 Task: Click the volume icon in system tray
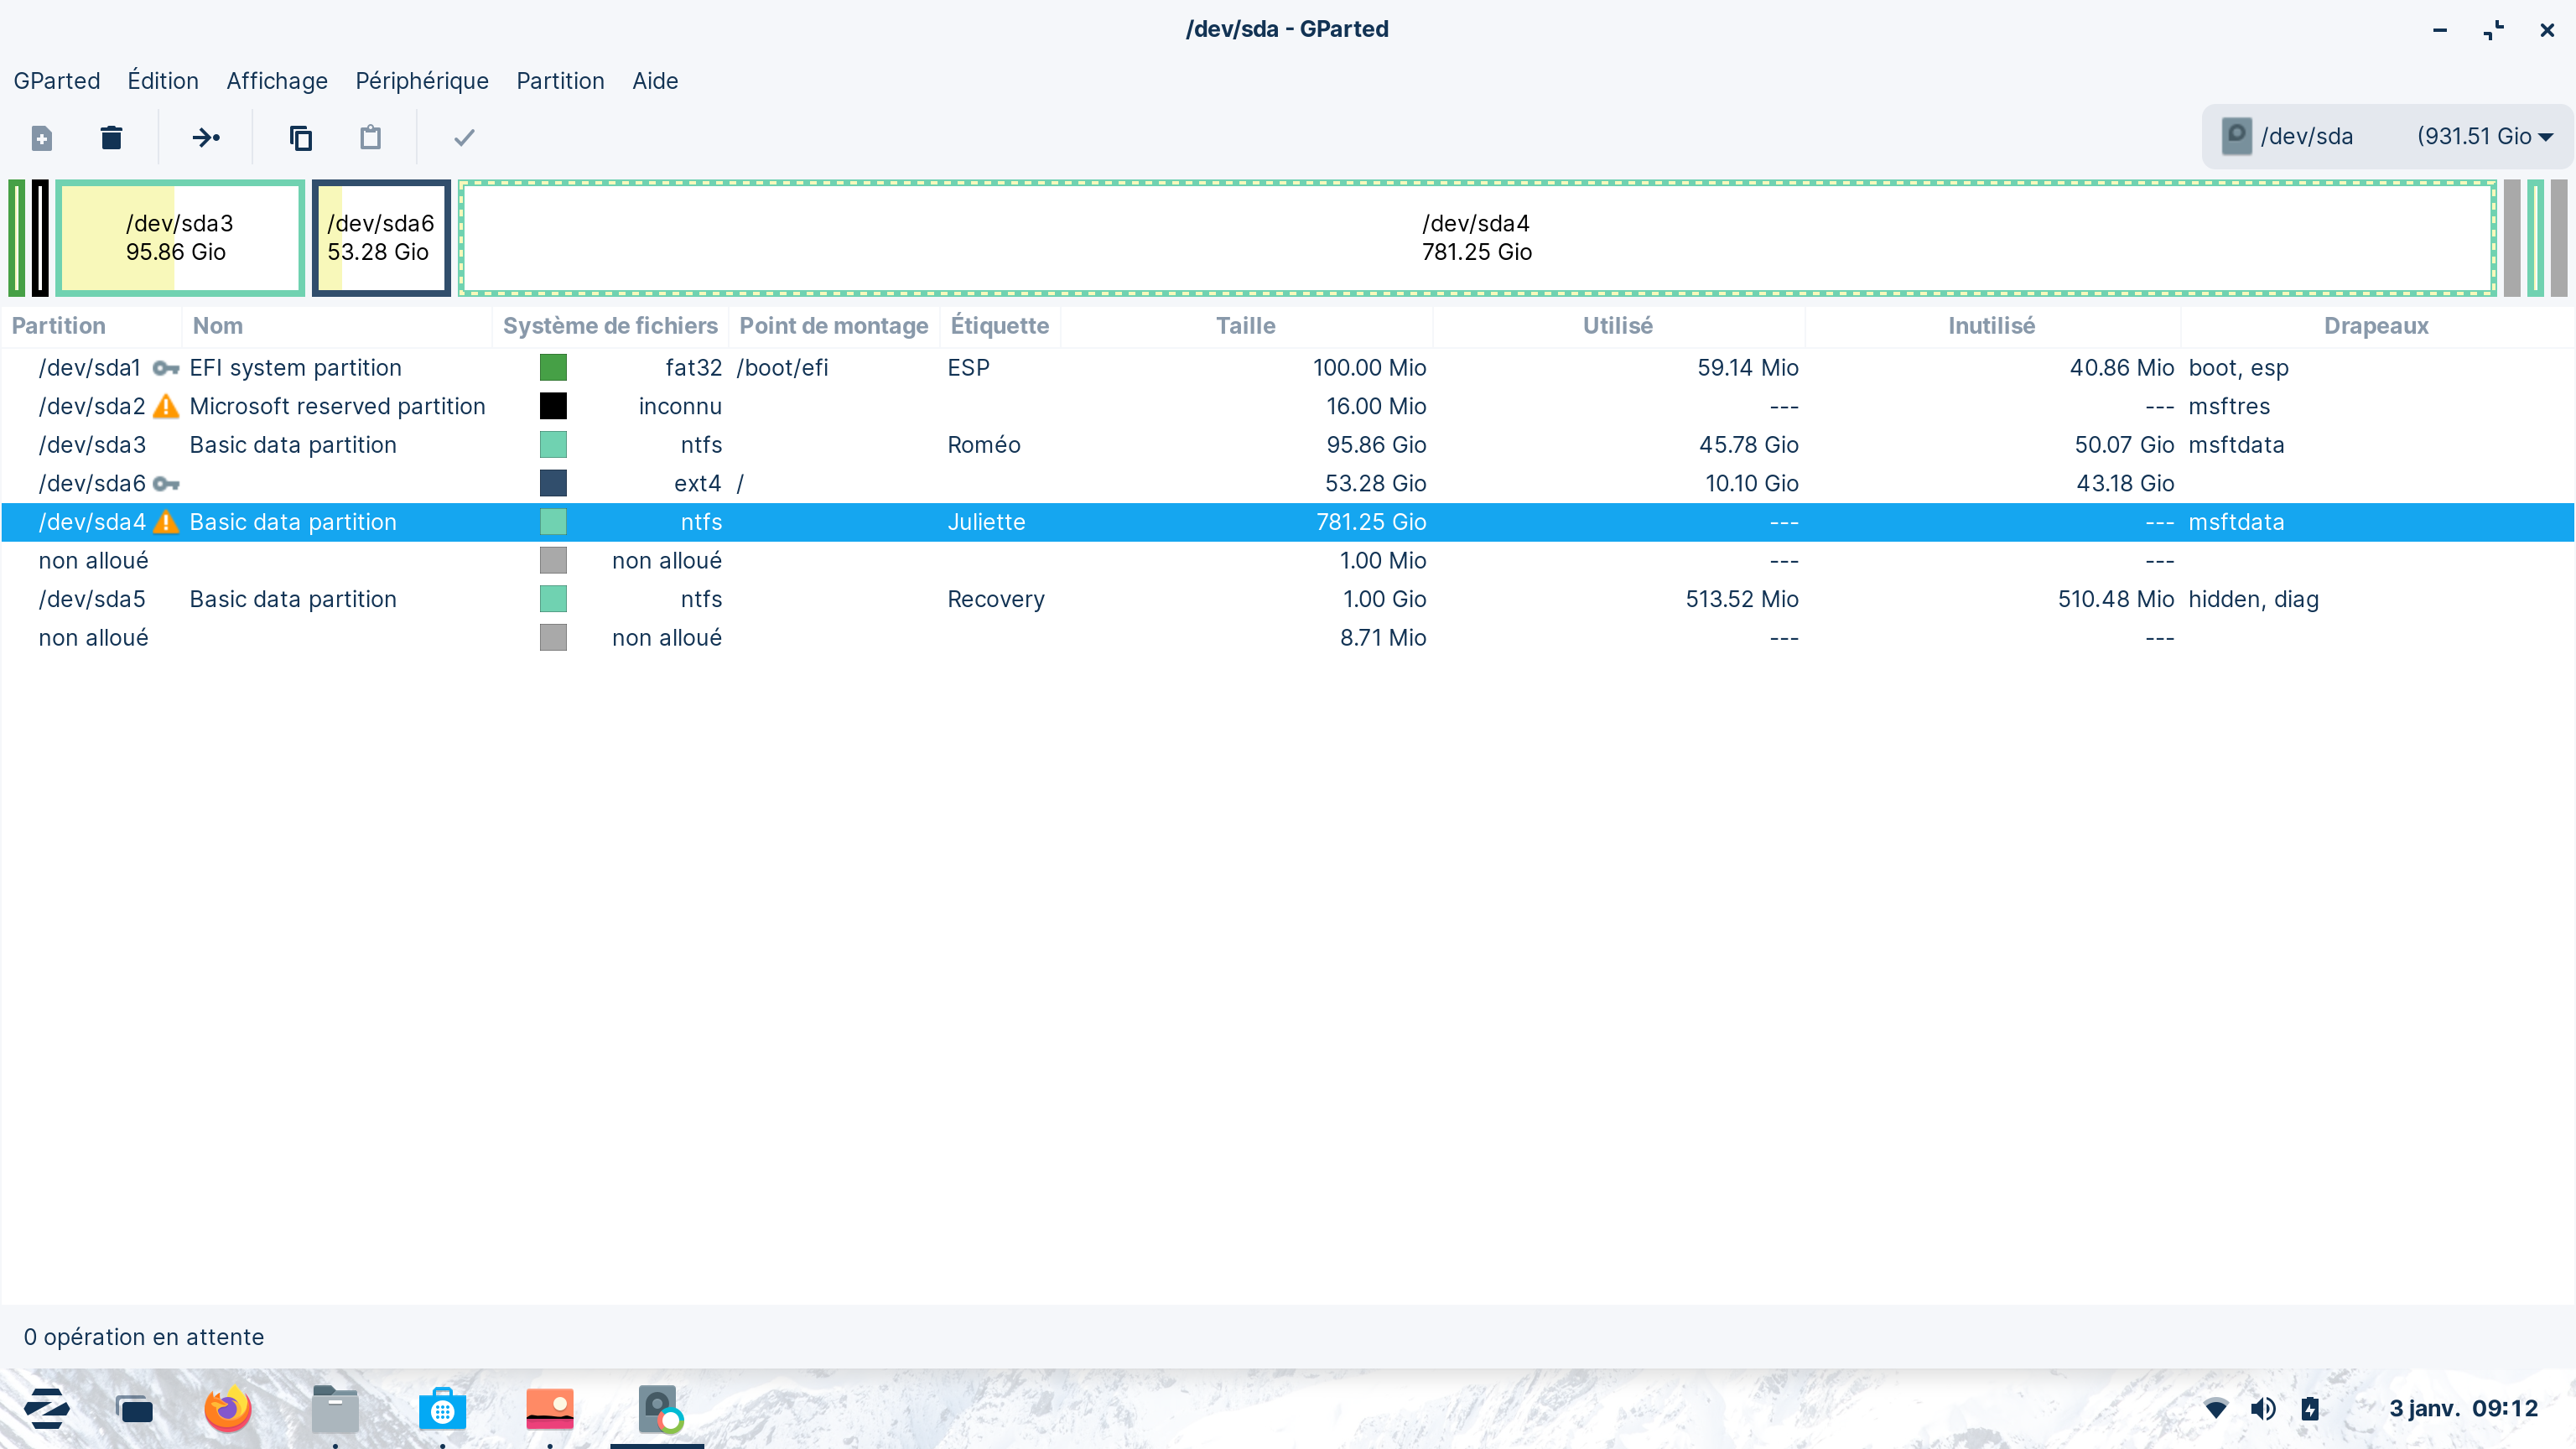(x=2262, y=1409)
